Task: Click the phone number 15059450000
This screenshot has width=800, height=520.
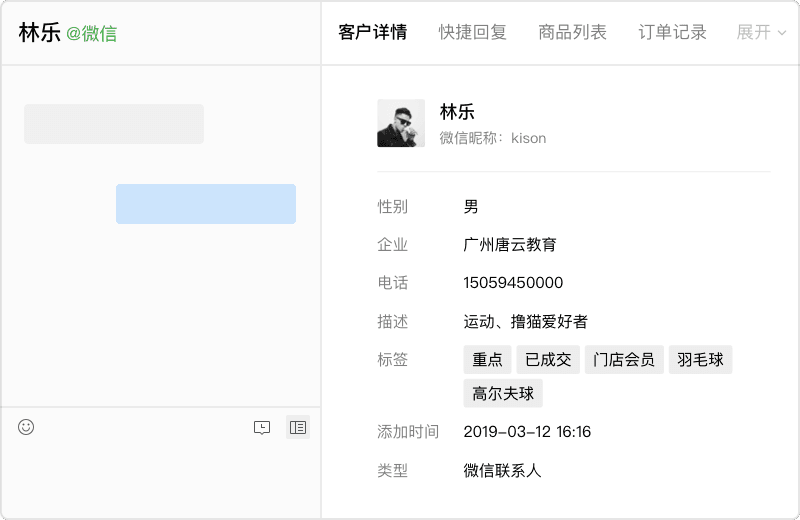Action: click(513, 283)
